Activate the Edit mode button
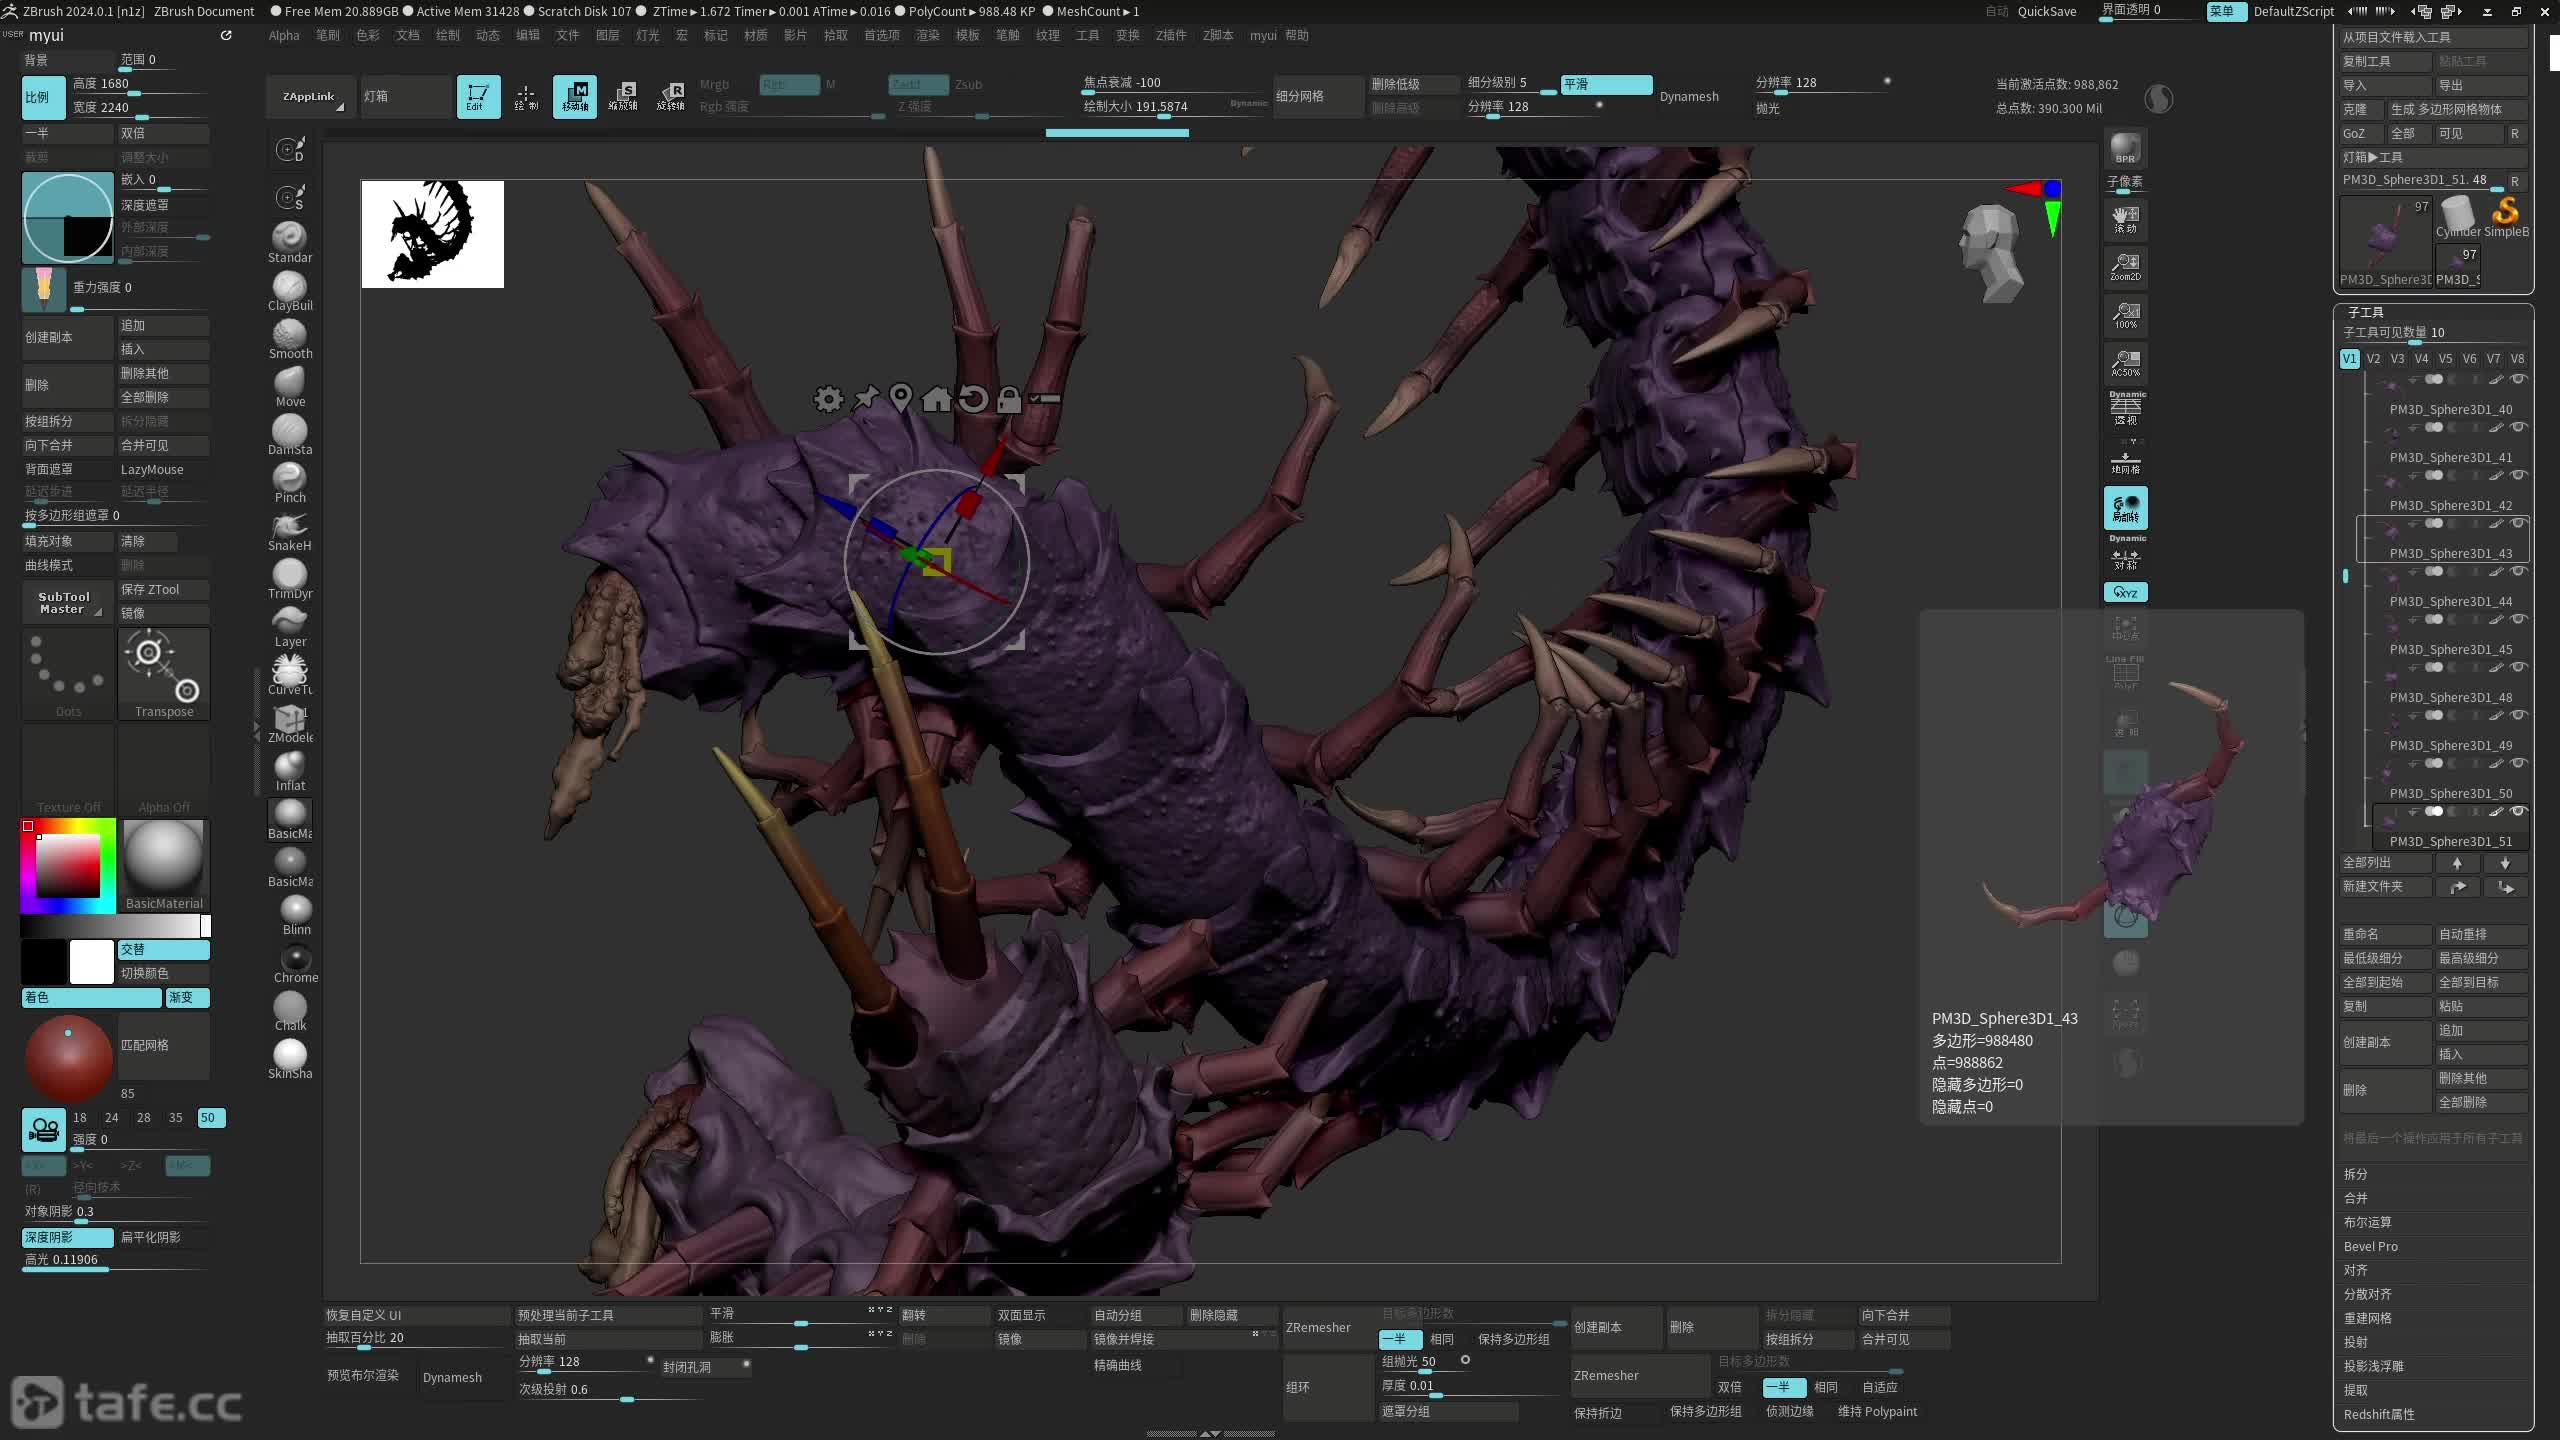Screen dimensions: 2560x1440 click(478, 96)
